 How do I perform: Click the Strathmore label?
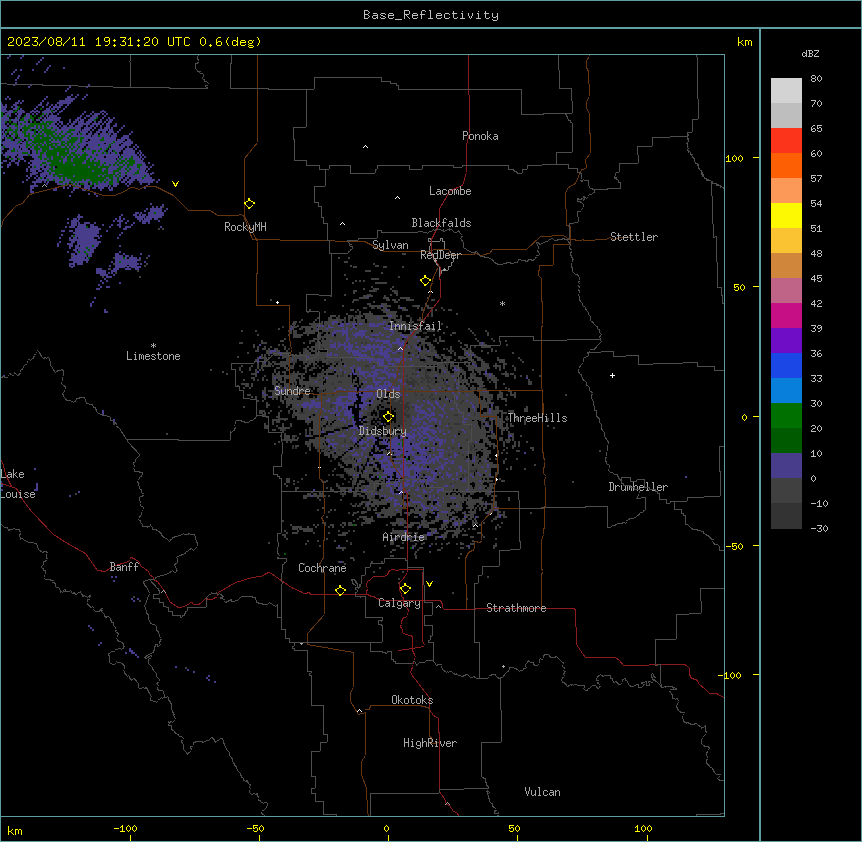(x=516, y=608)
